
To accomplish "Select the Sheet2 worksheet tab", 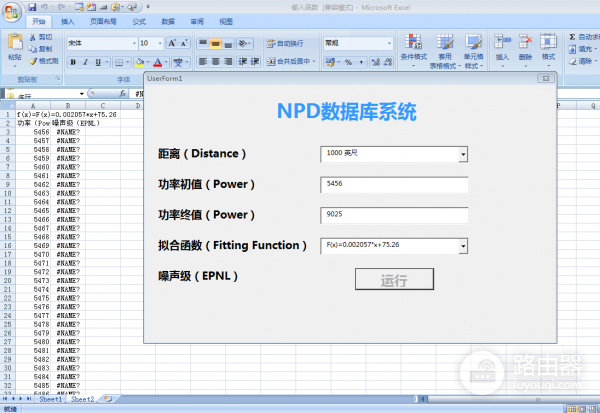I will point(82,399).
